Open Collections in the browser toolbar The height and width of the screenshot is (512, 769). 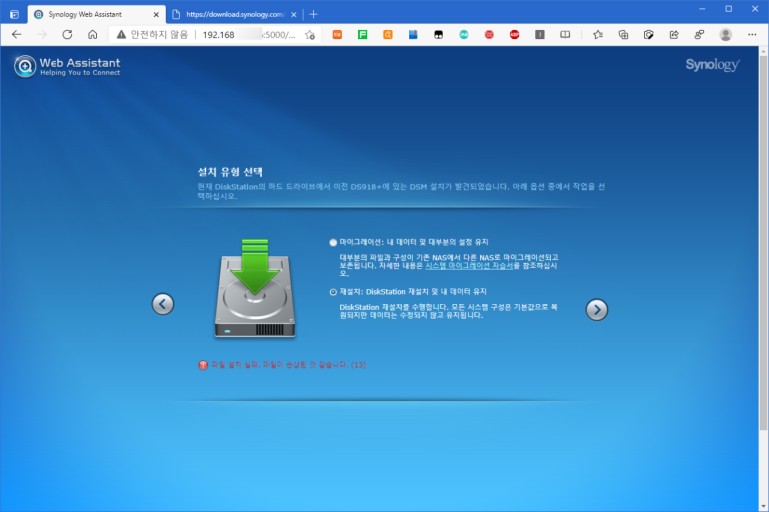point(623,34)
